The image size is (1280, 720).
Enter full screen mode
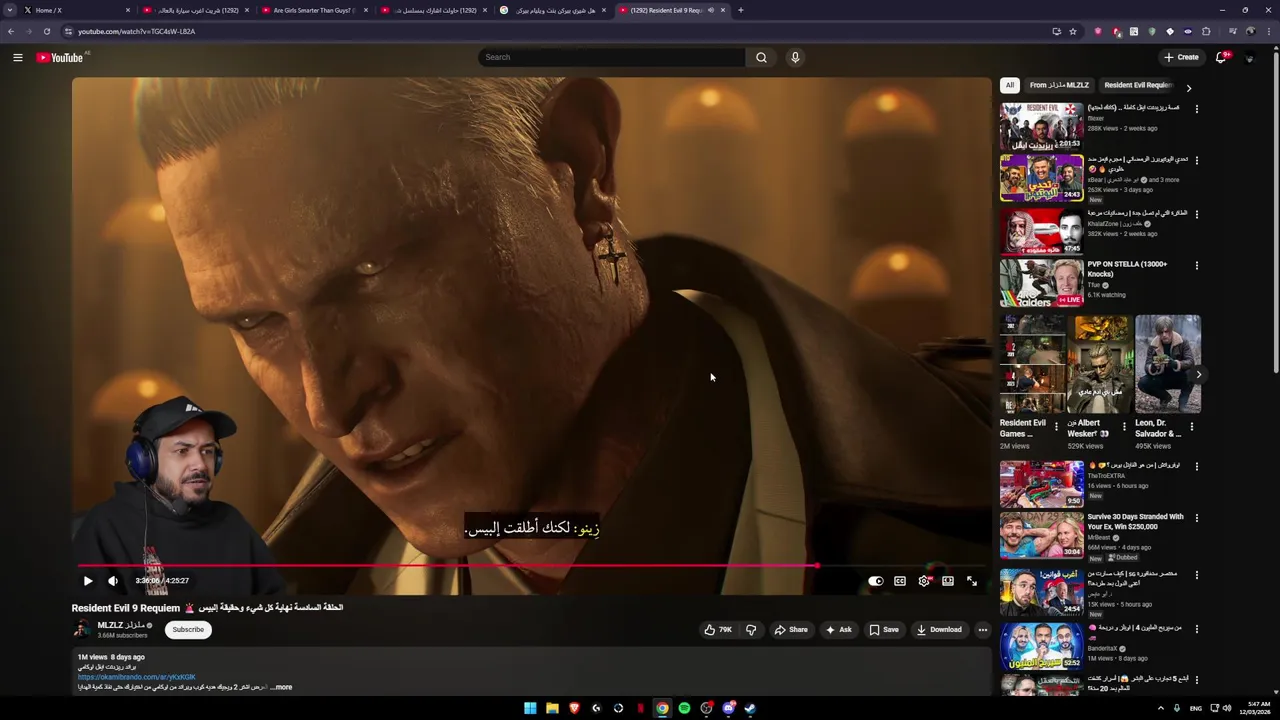972,581
